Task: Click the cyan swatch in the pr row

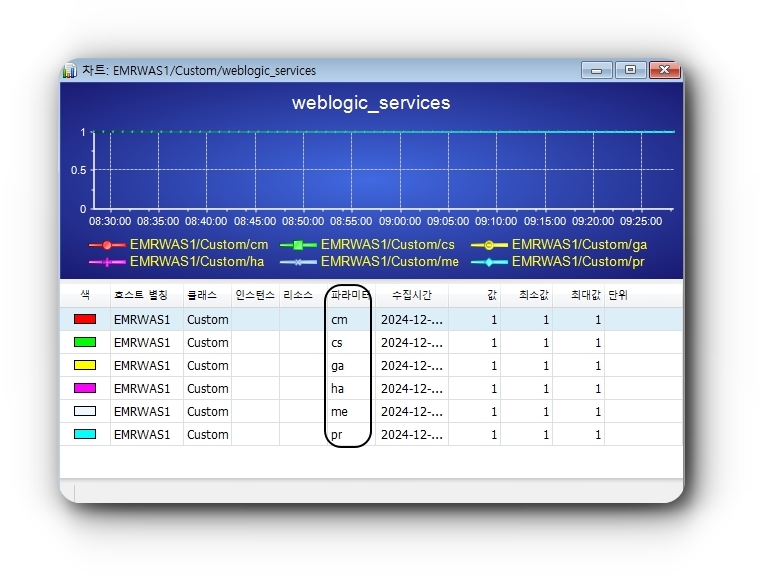Action: (85, 435)
